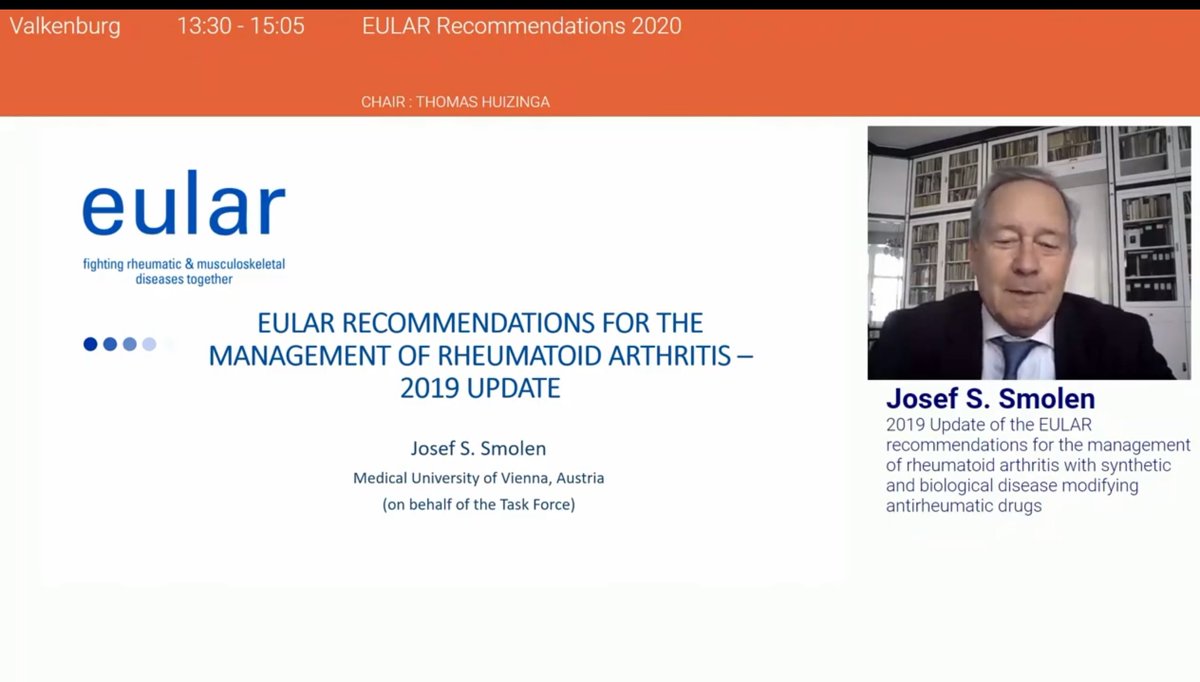
Task: Click the speaker webcam video thumbnail
Action: [x=1029, y=252]
